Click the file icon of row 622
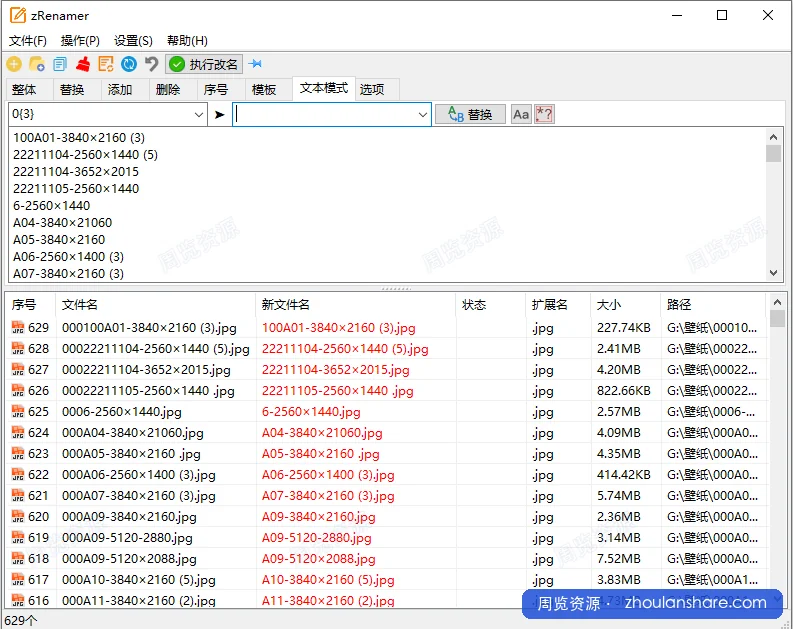The width and height of the screenshot is (793, 629). click(x=18, y=475)
